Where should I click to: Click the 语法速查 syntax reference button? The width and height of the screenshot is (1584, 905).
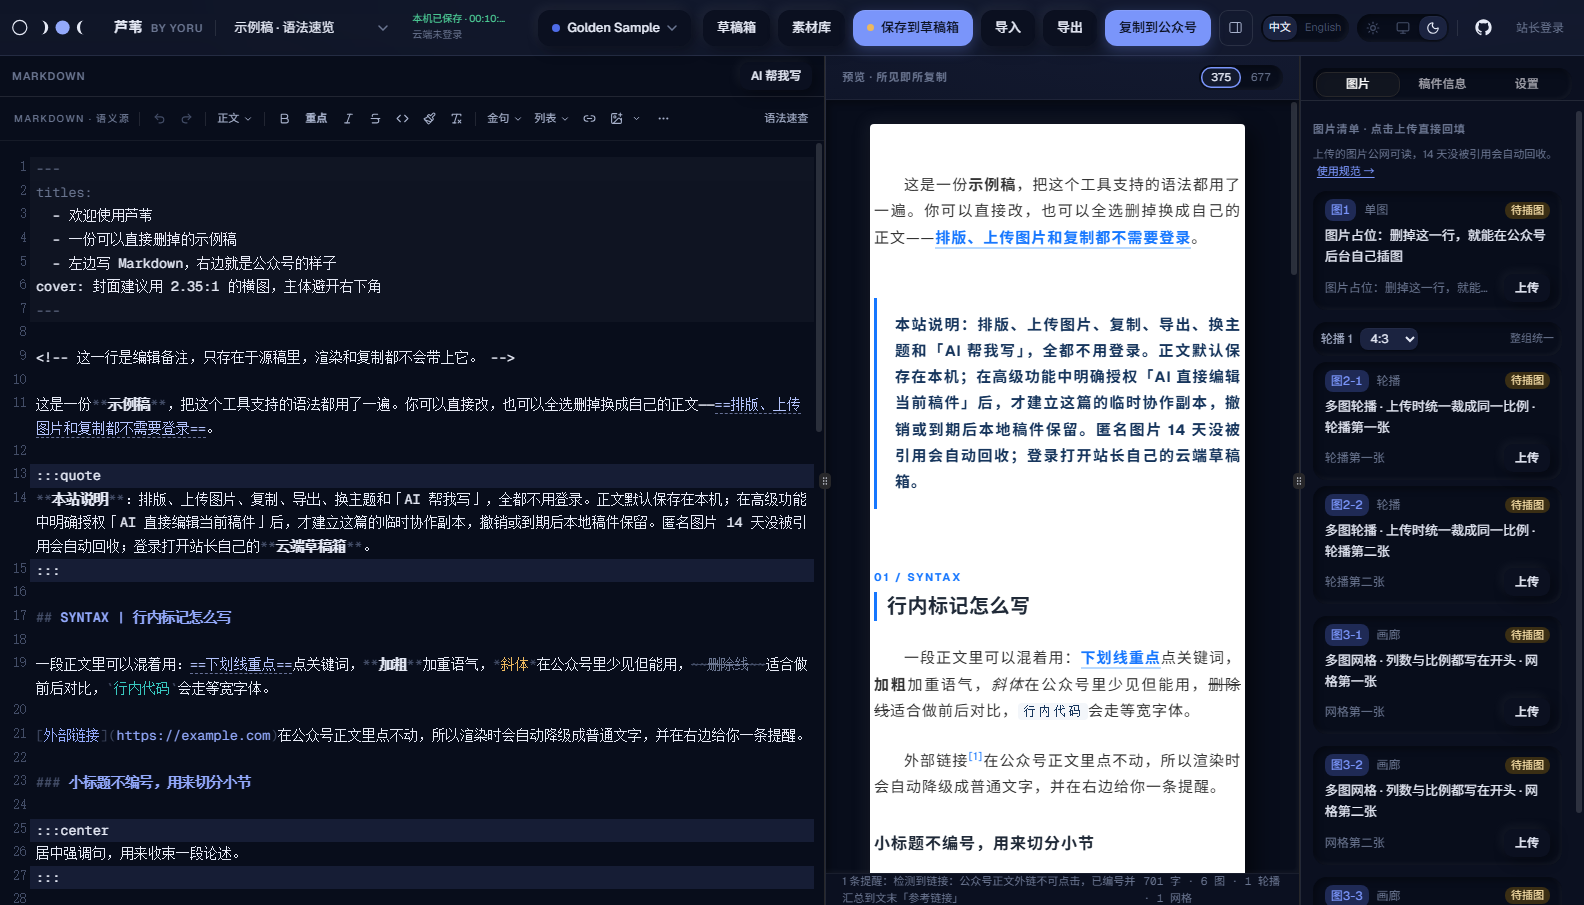(786, 118)
